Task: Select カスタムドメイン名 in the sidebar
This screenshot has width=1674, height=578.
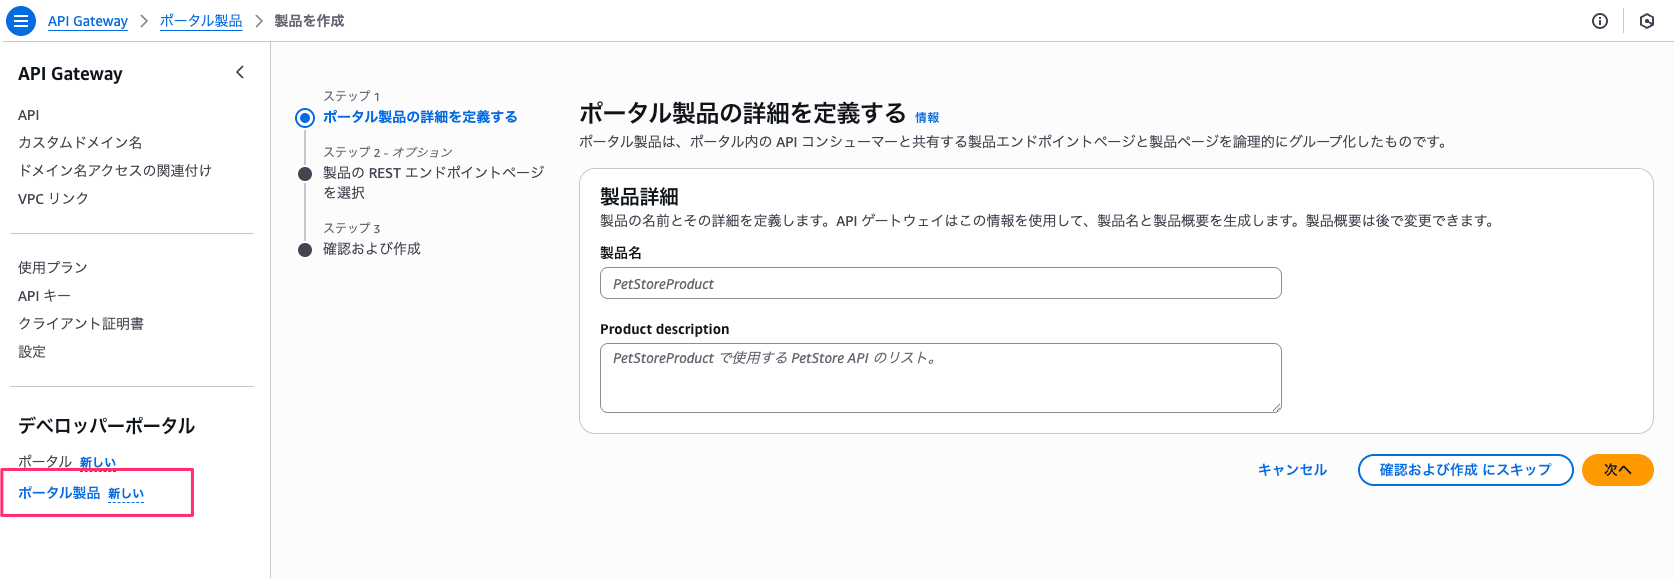Action: coord(80,143)
